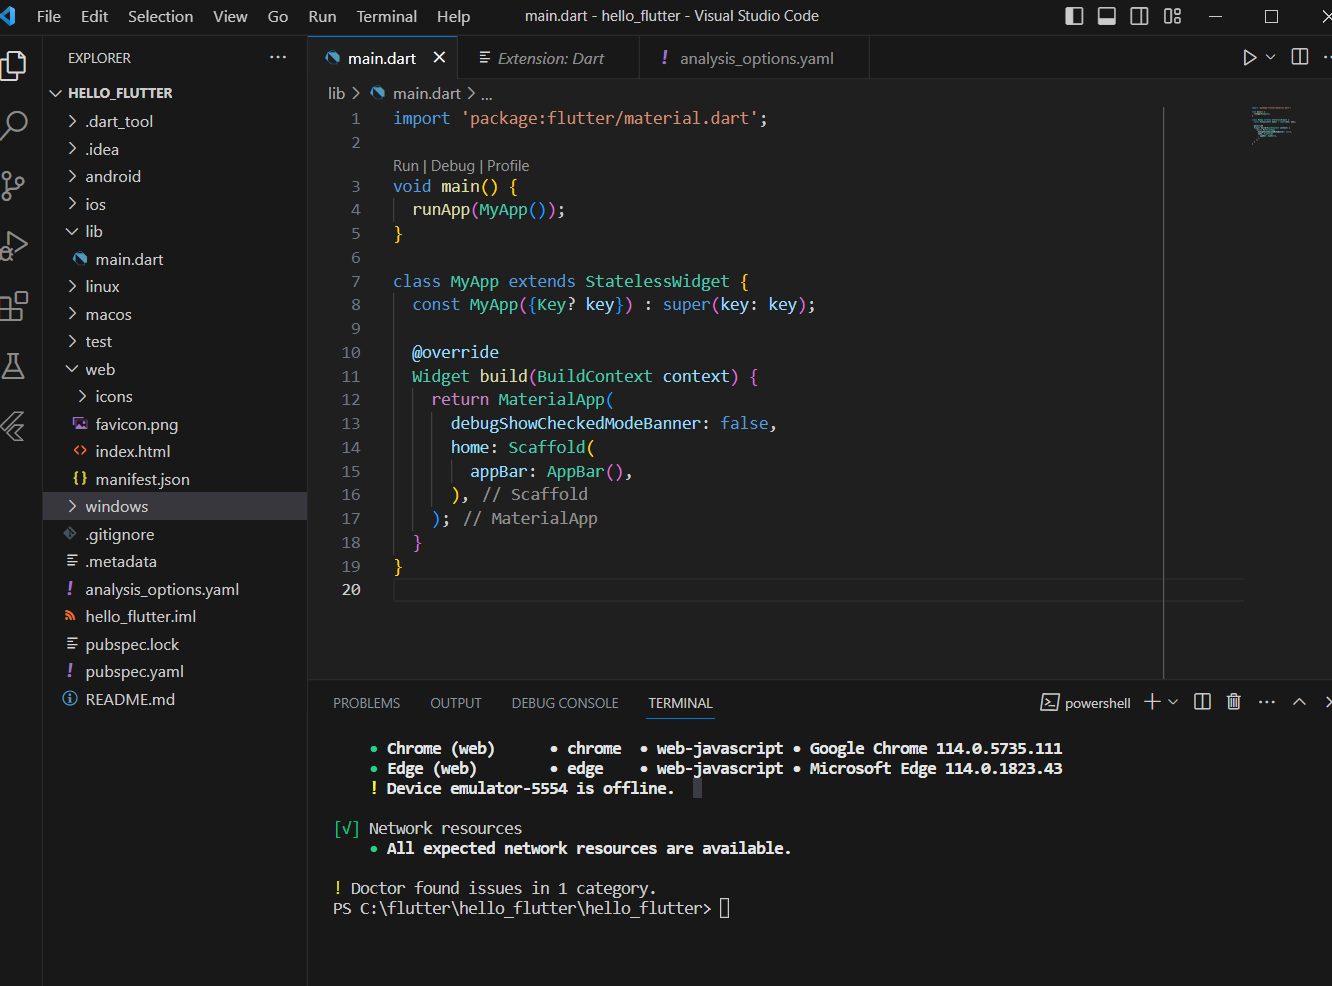Switch to the analysis_options.yaml tab
The height and width of the screenshot is (986, 1332).
tap(756, 58)
